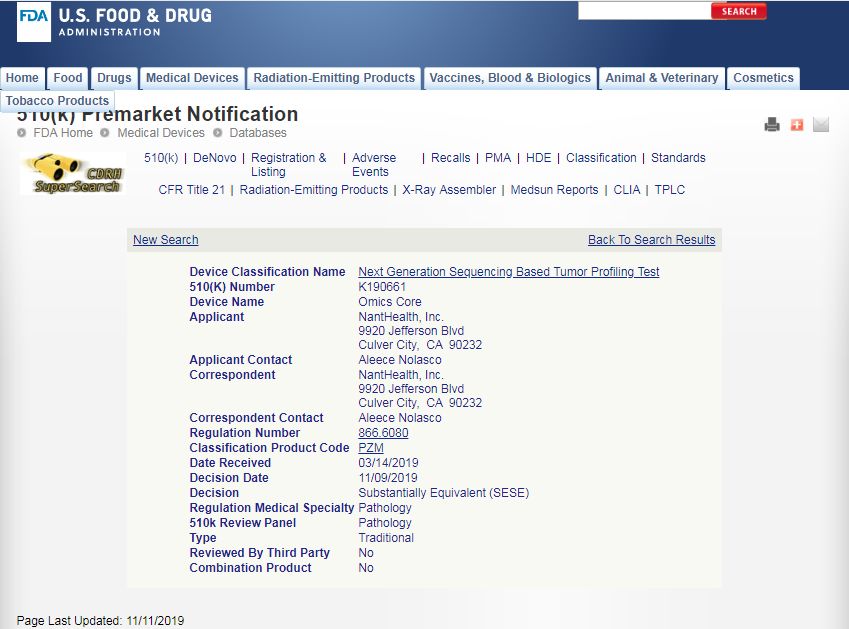Select the Medsun Reports link

tap(554, 190)
